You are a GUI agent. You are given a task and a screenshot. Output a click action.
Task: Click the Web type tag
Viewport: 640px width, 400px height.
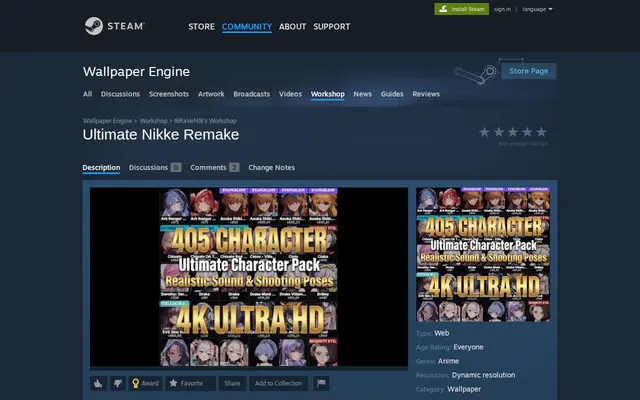[x=442, y=333]
